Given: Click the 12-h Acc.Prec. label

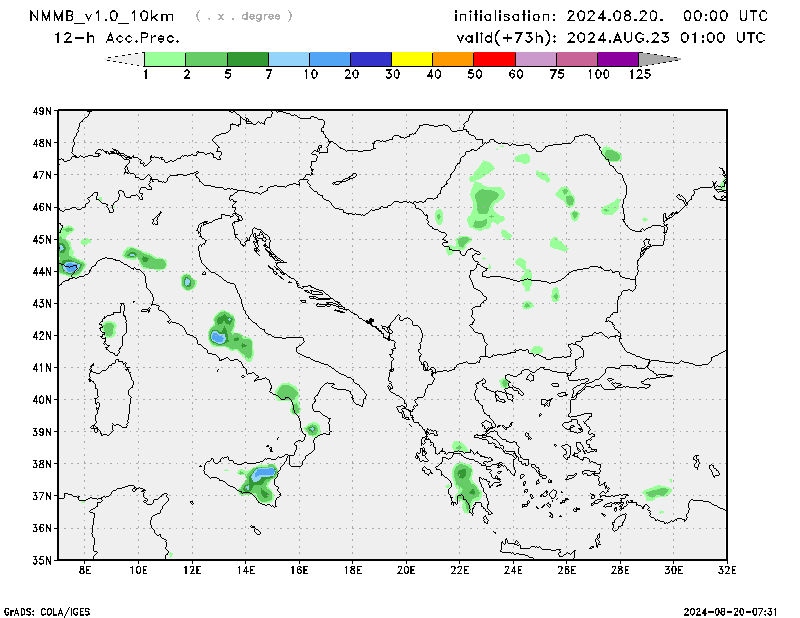Looking at the screenshot, I should click(117, 38).
